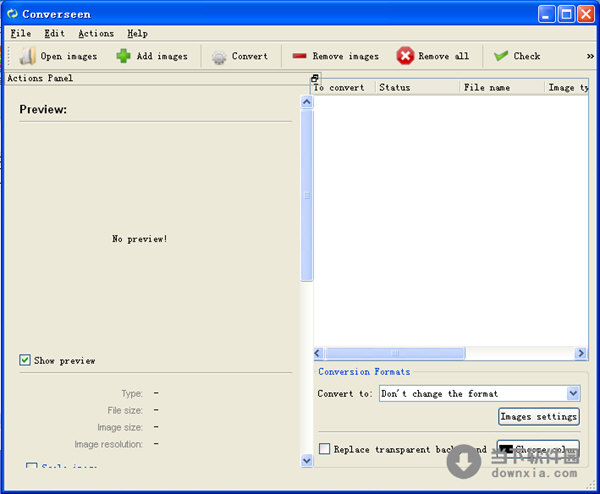Open images using the folder toolbar icon
The width and height of the screenshot is (600, 494).
tap(28, 56)
